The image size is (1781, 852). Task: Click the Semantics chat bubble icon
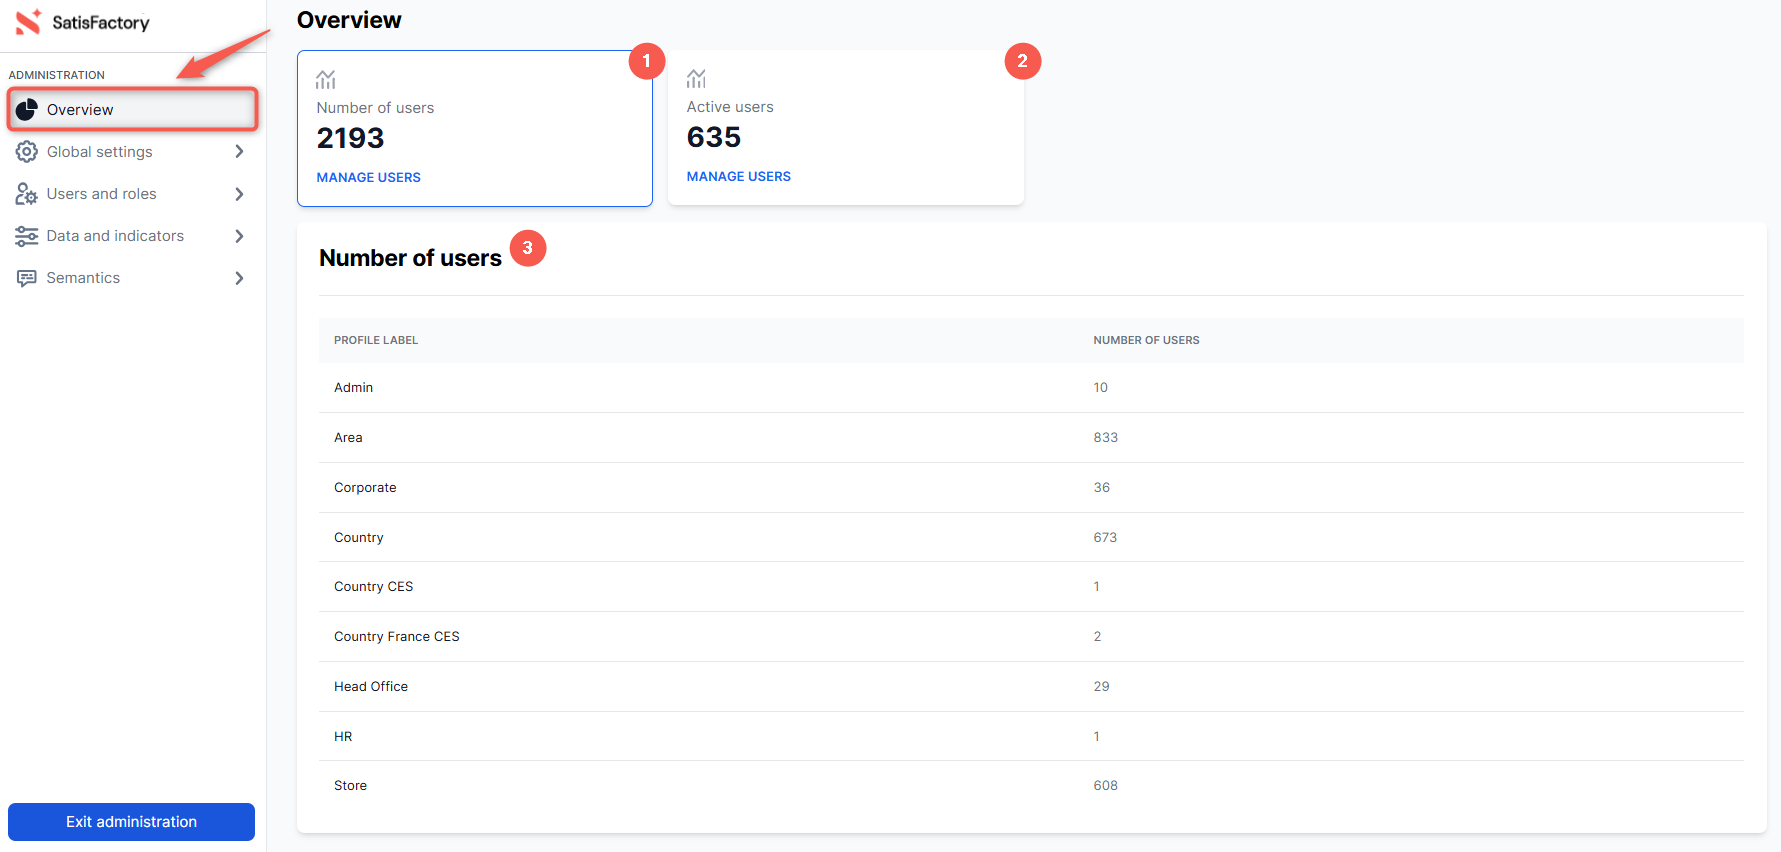tap(27, 278)
